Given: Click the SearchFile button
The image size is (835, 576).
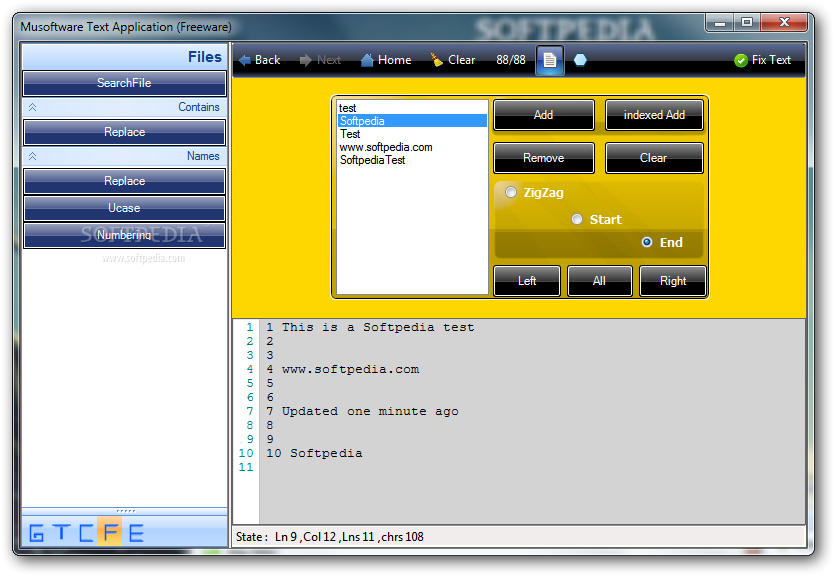Looking at the screenshot, I should pos(124,83).
